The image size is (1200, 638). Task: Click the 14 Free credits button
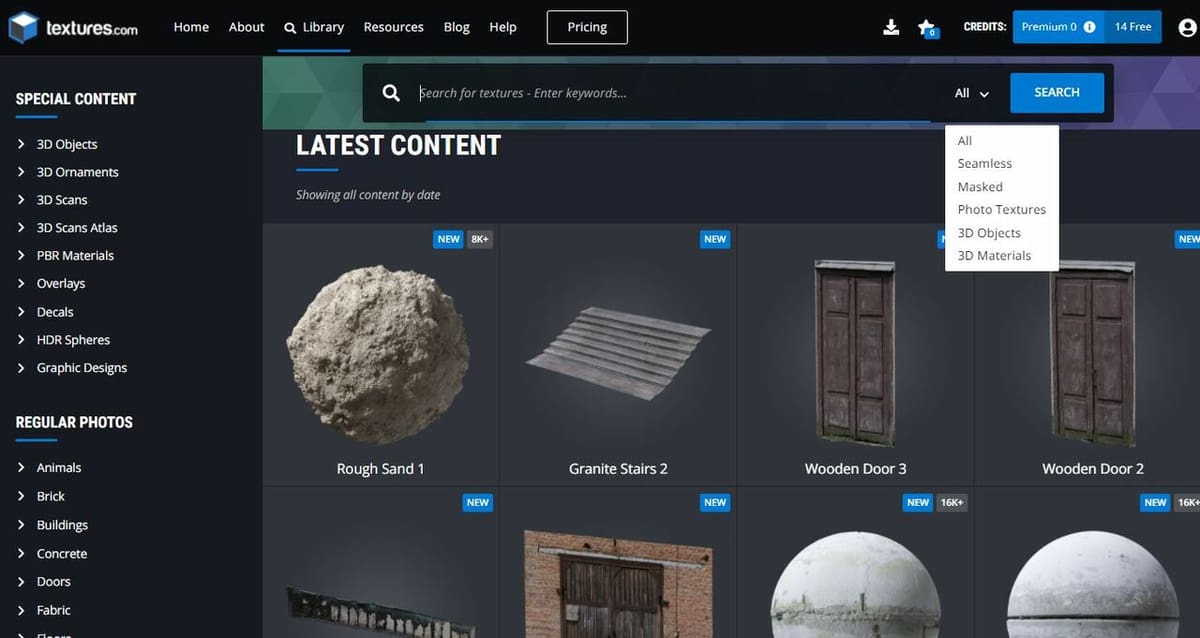(1133, 27)
